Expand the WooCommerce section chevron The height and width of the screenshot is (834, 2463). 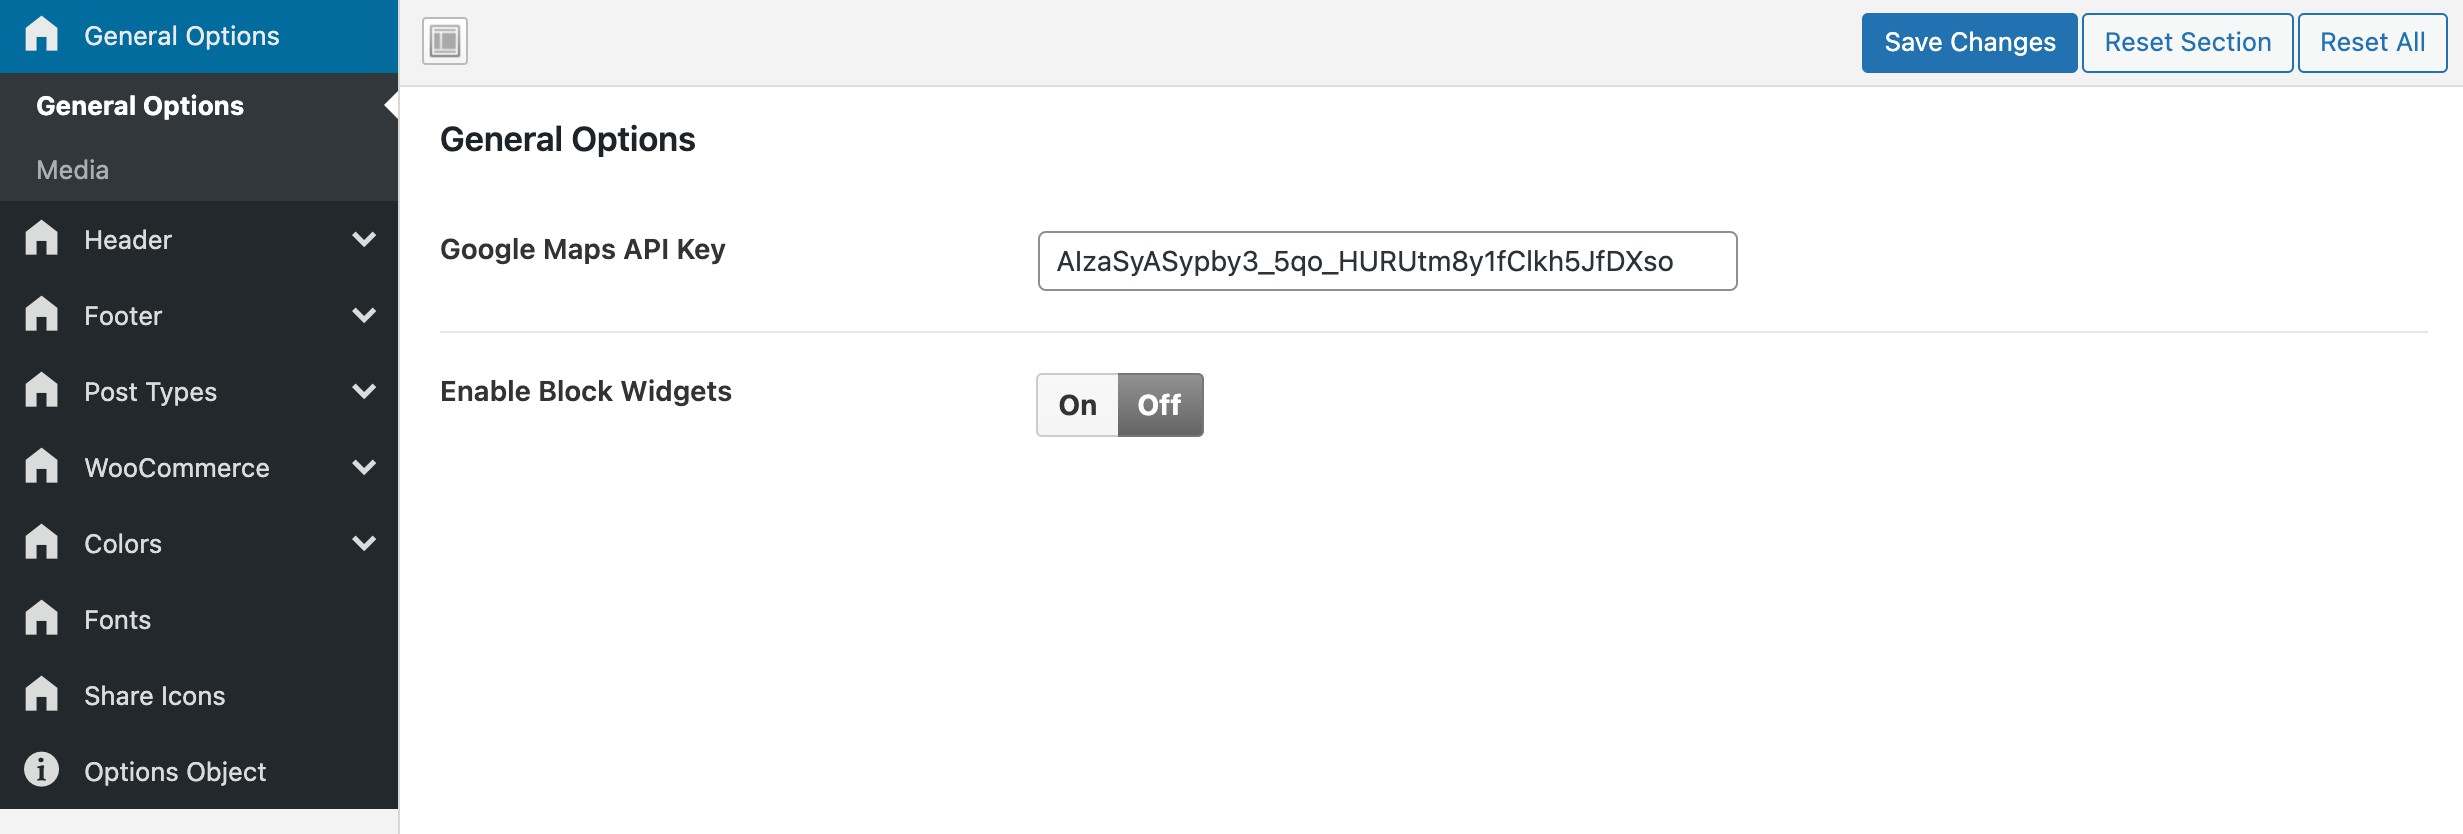pyautogui.click(x=364, y=467)
